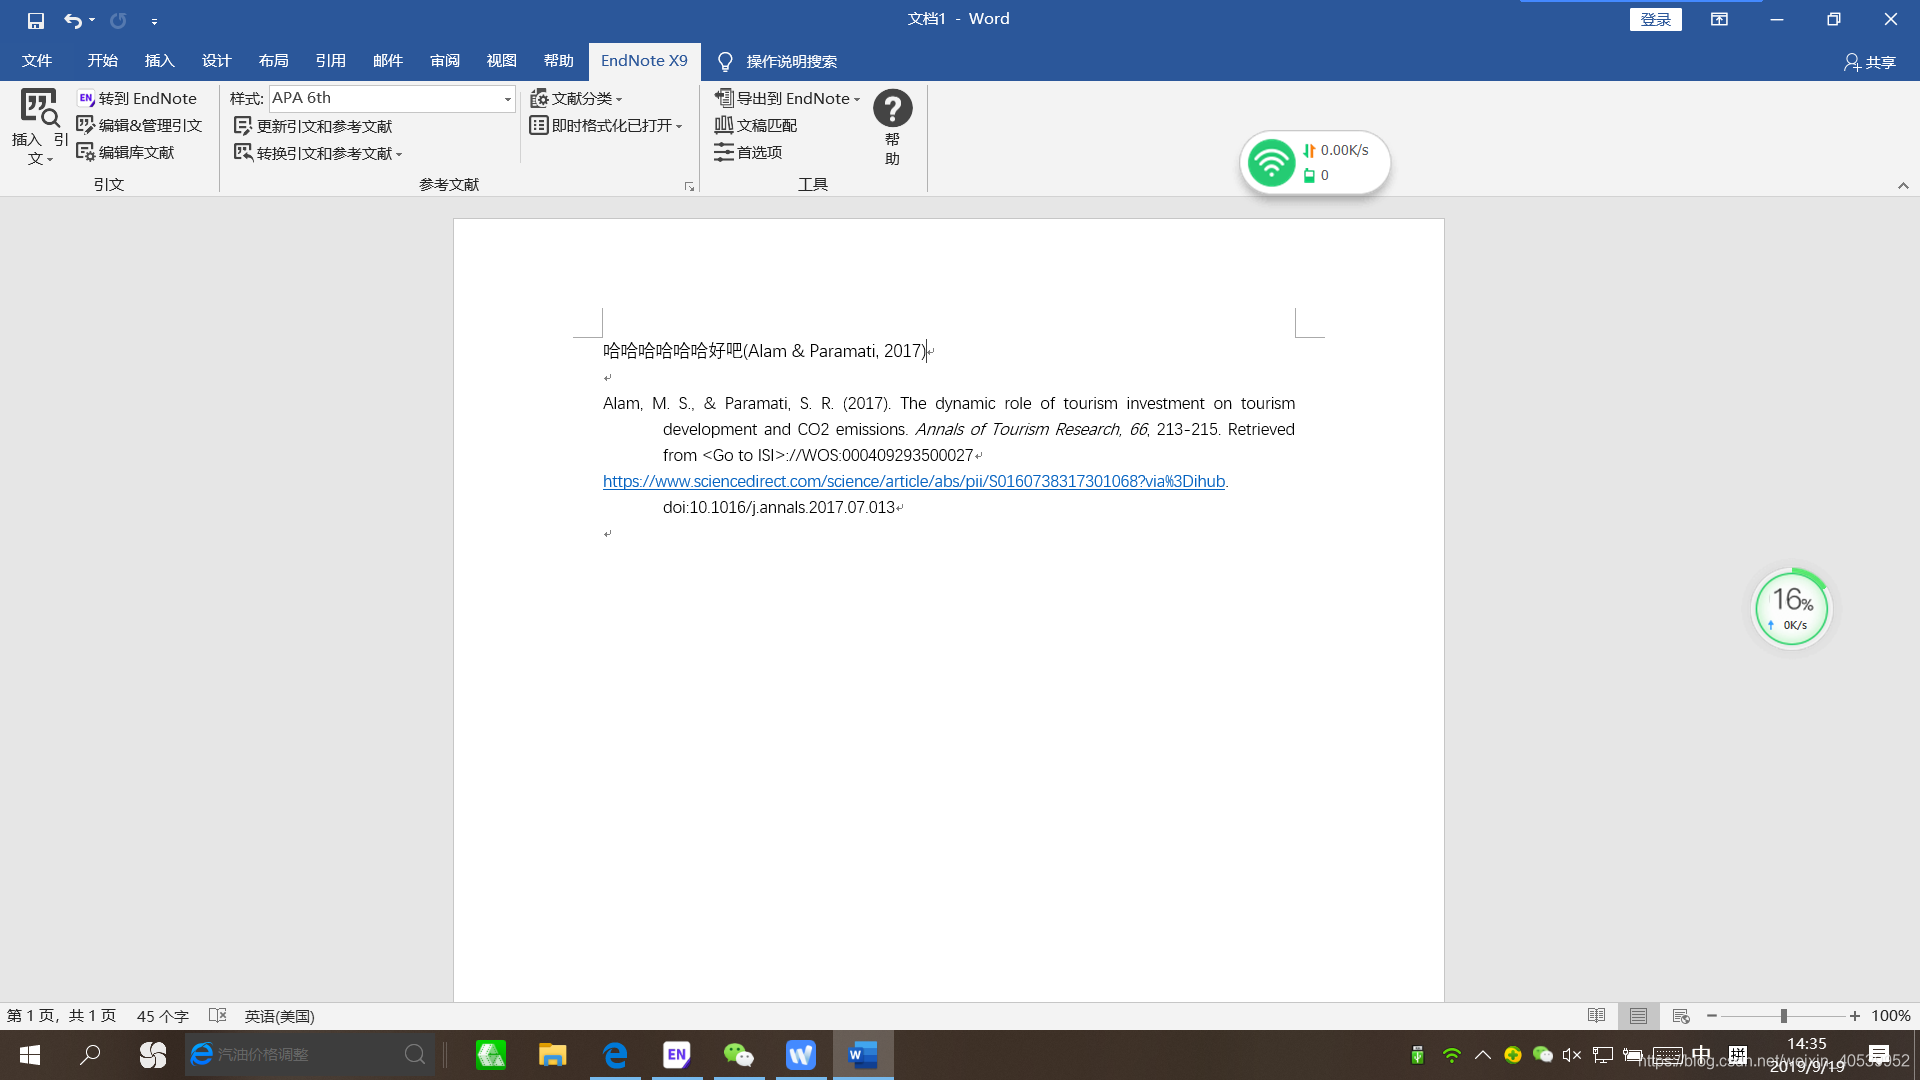Select Print Layout view button
1920x1080 pixels.
[x=1638, y=1016]
